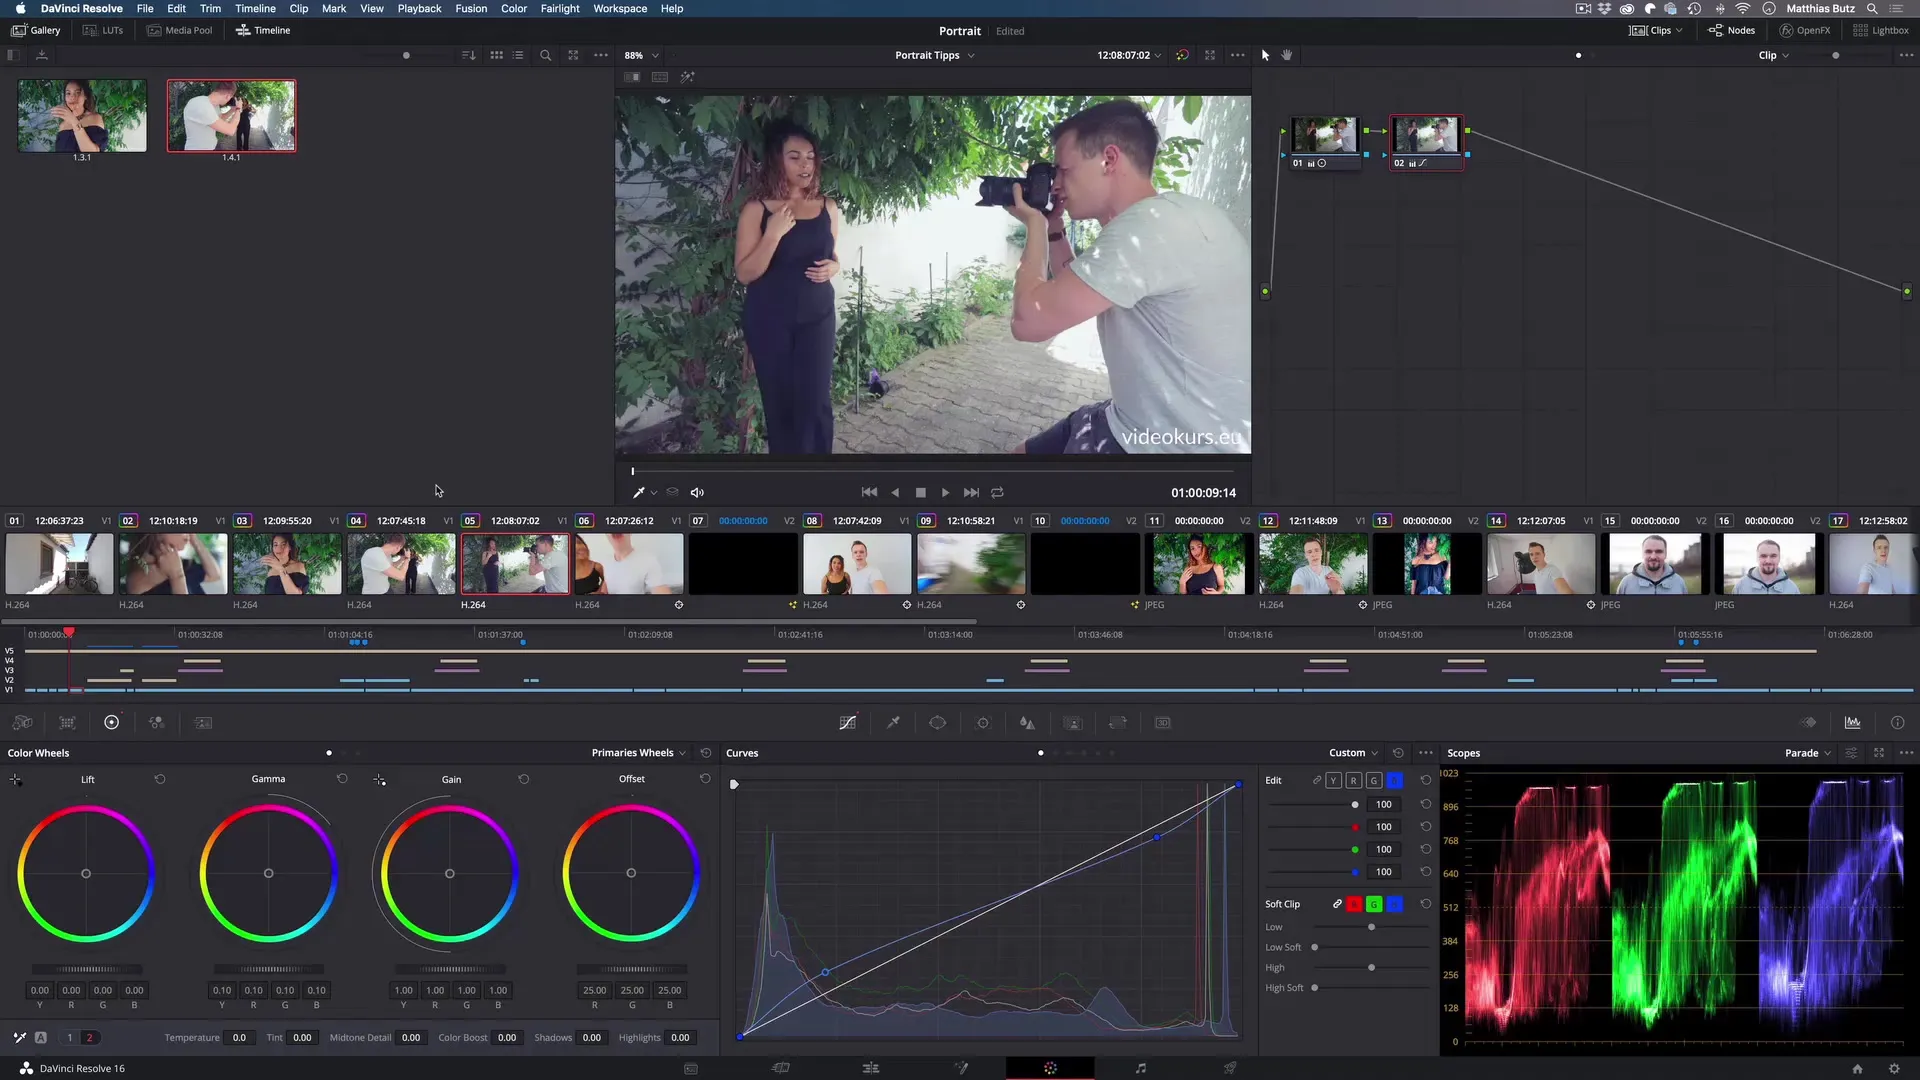Stop playback in the viewer
Viewport: 1920px width, 1080px height.
[921, 492]
